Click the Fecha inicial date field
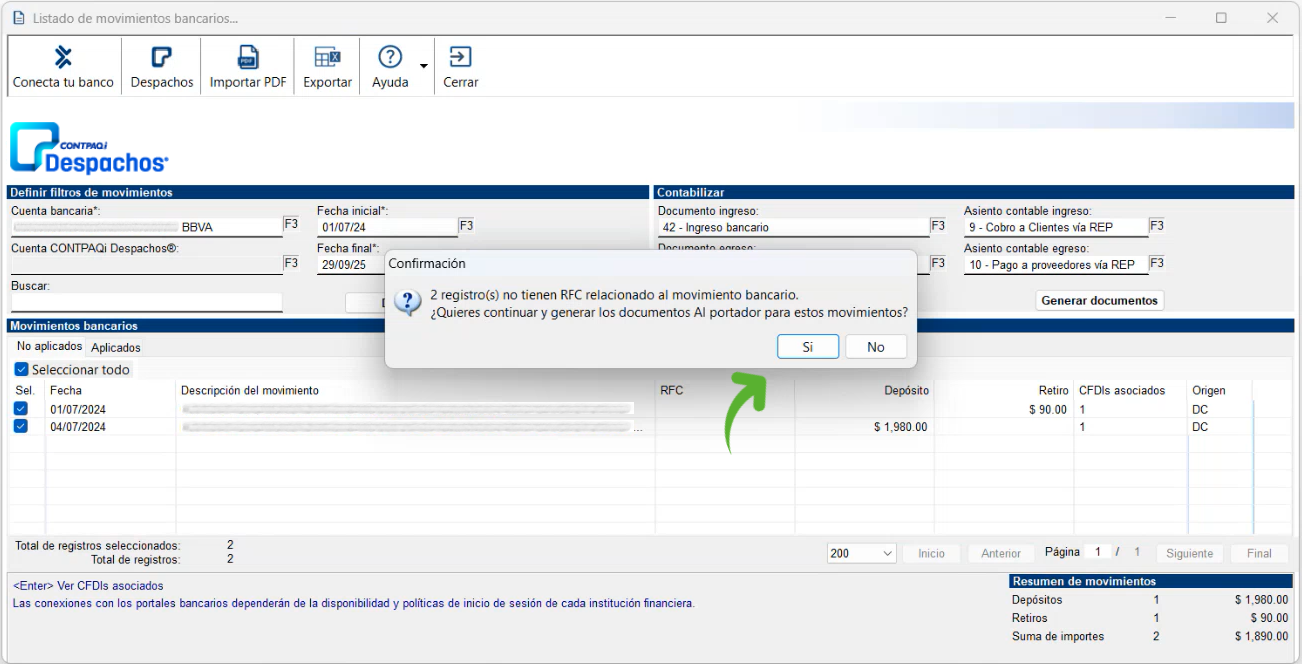1302x664 pixels. tap(386, 227)
